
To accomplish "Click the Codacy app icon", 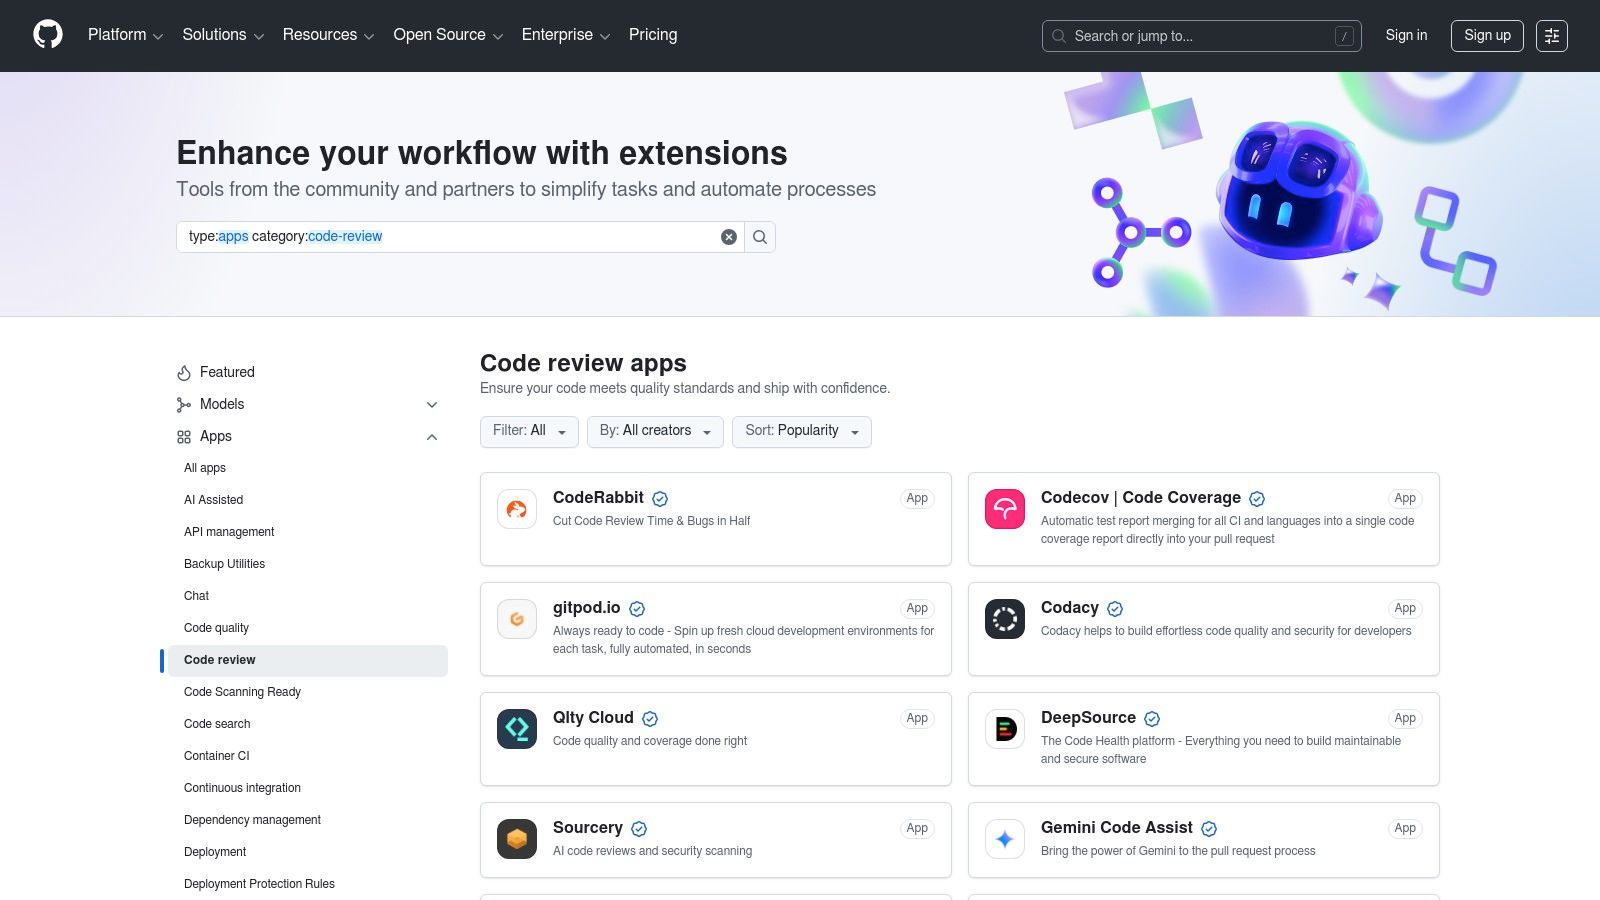I will (x=1005, y=619).
